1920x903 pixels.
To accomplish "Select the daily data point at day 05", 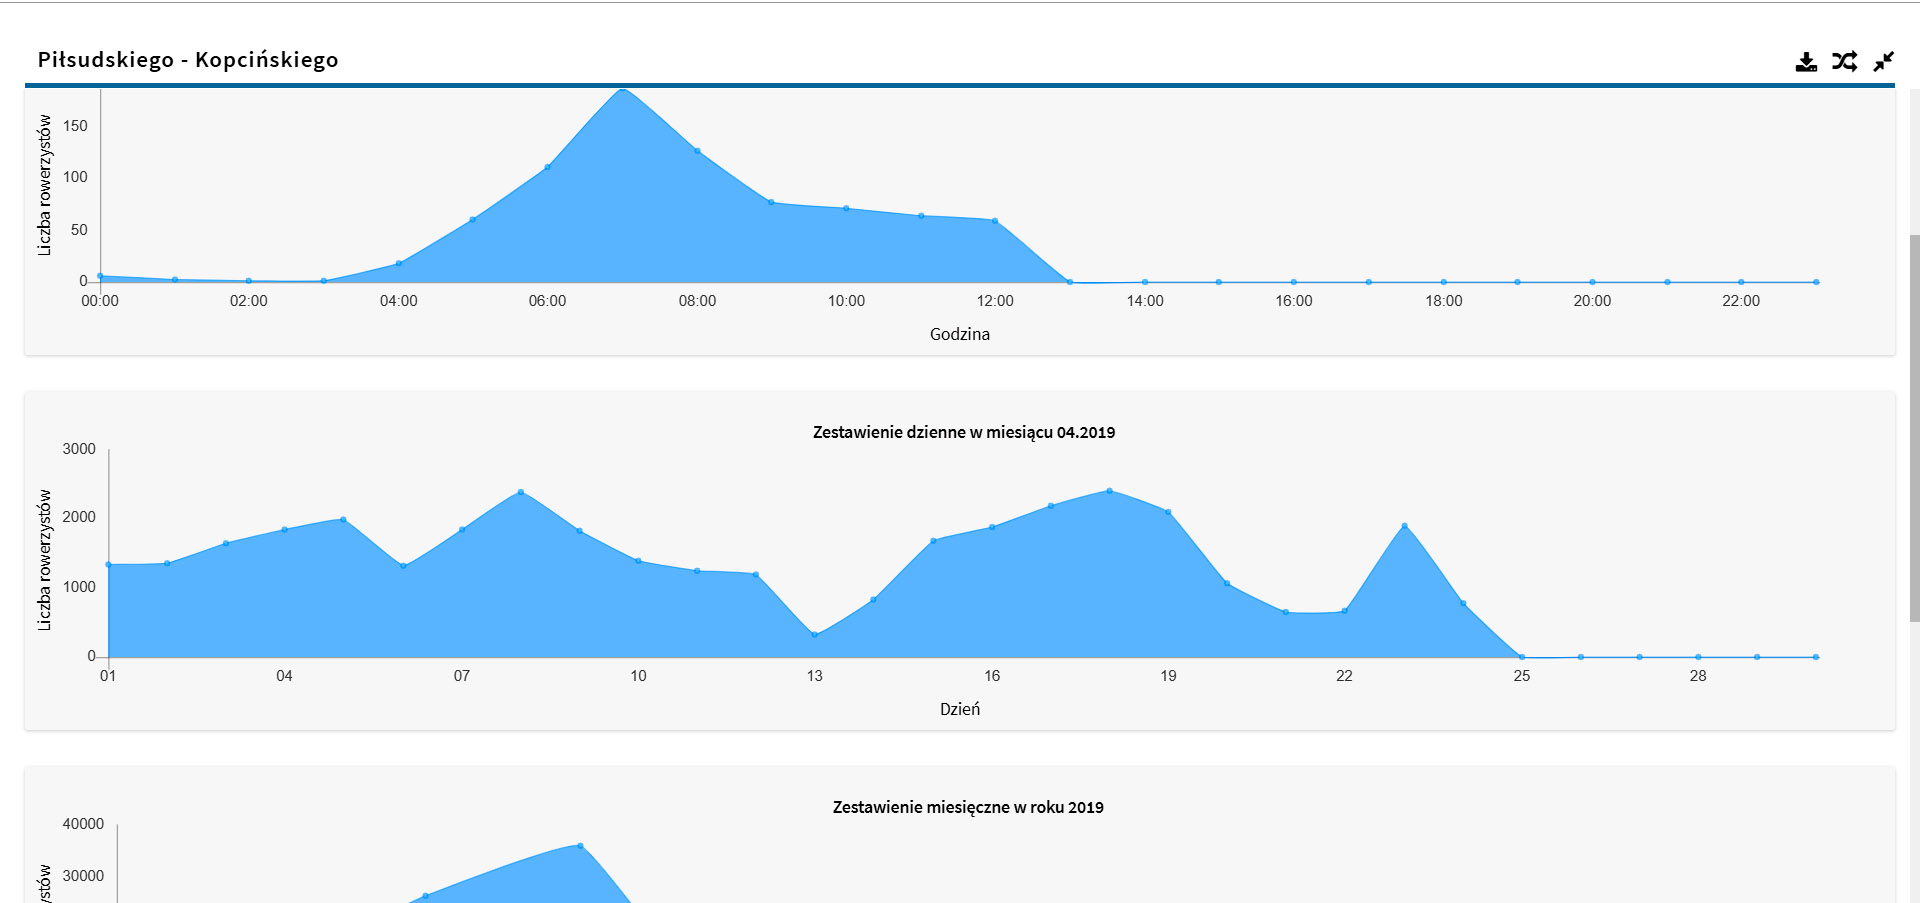I will [x=343, y=520].
